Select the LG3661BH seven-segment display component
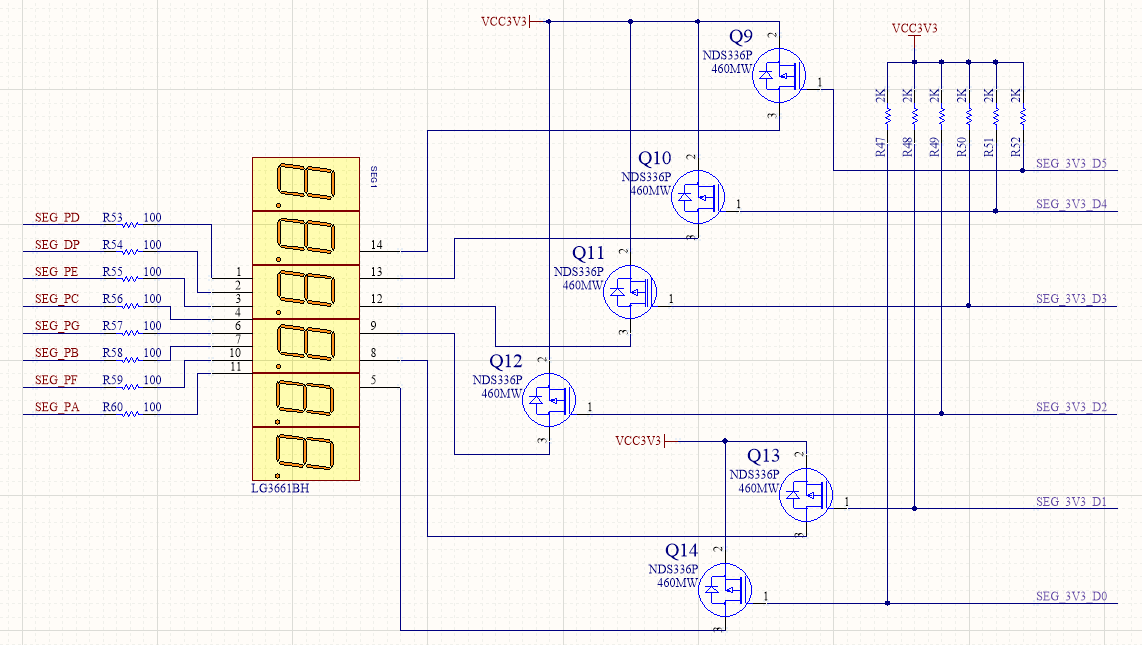Viewport: 1142px width, 645px height. [306, 319]
